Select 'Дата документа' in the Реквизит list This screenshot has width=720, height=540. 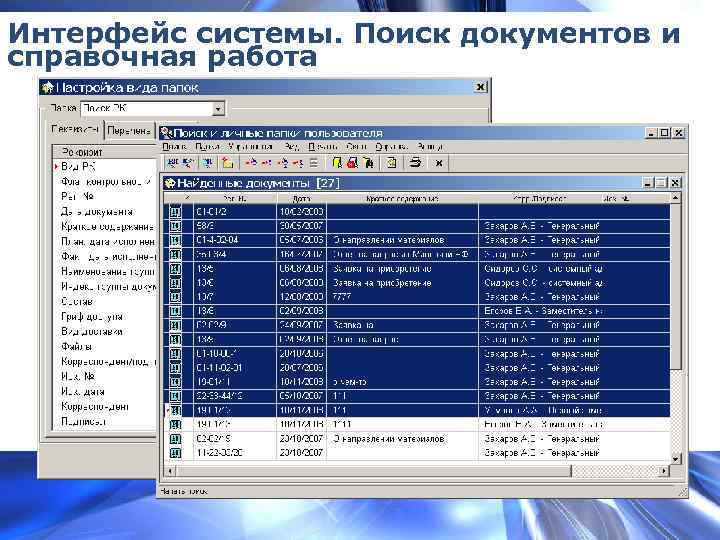coord(97,212)
